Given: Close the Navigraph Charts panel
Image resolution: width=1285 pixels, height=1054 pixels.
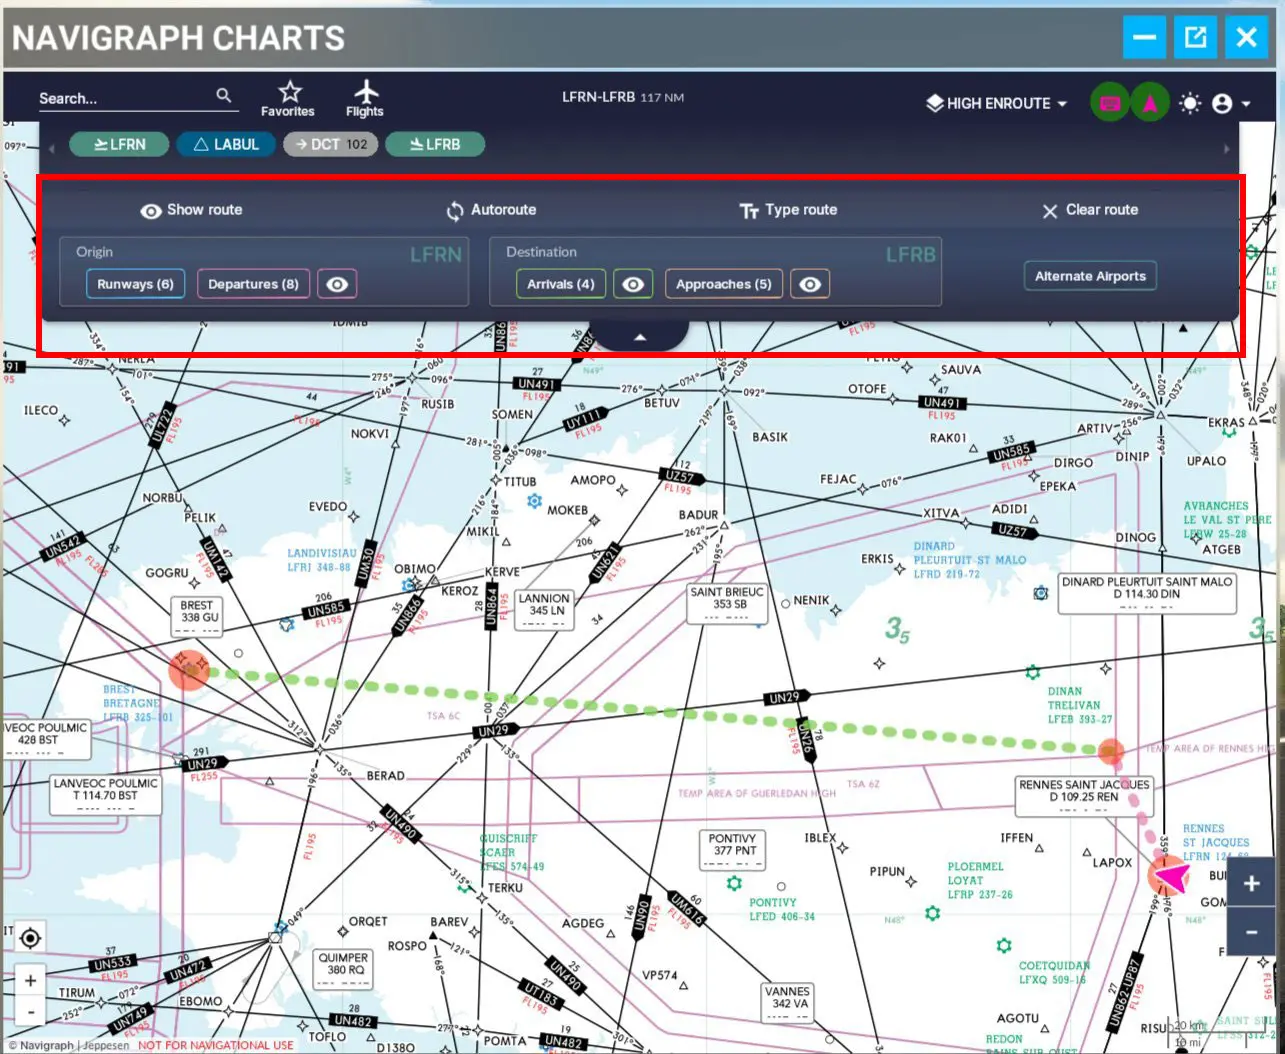Looking at the screenshot, I should (1246, 38).
